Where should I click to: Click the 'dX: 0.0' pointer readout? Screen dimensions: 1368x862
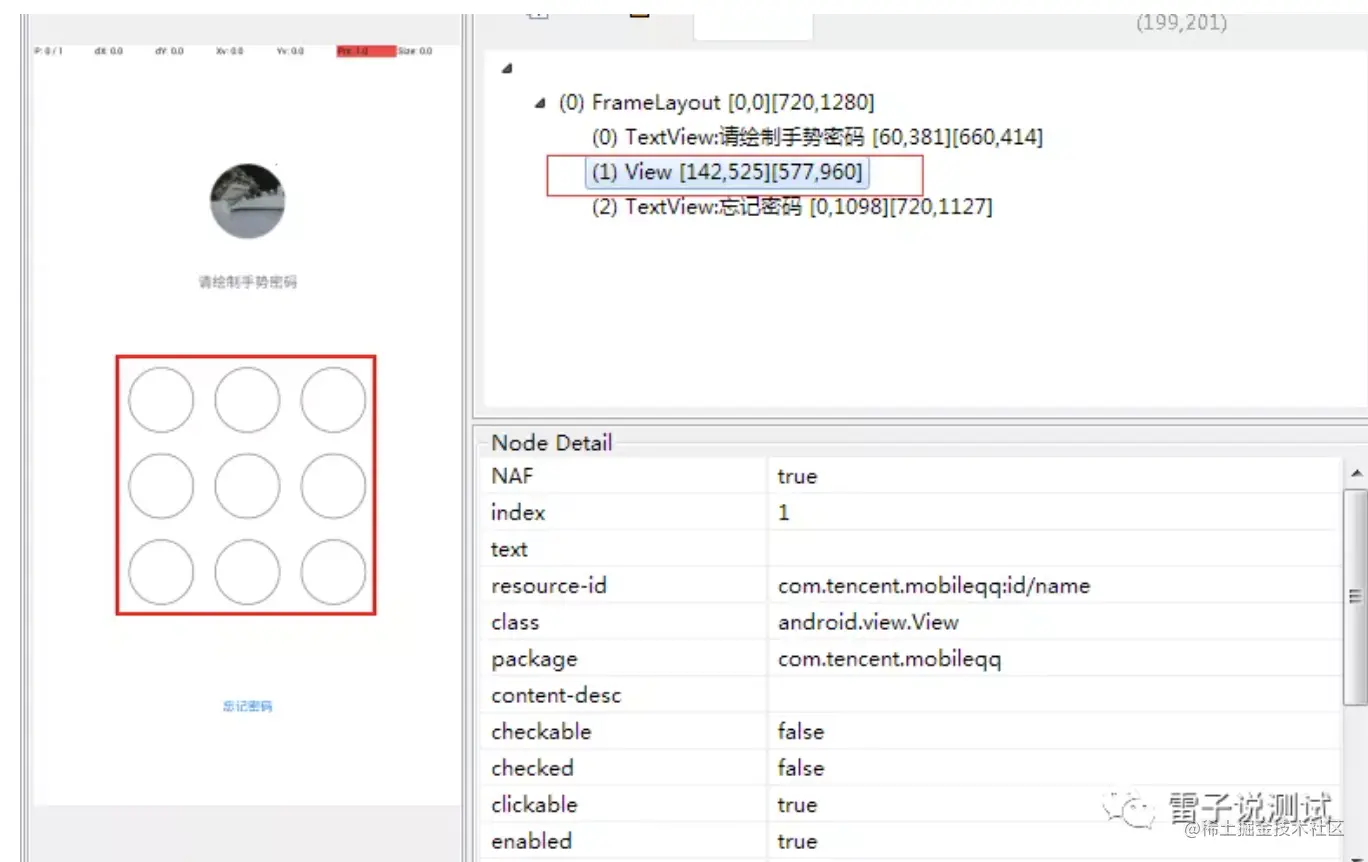pyautogui.click(x=108, y=50)
